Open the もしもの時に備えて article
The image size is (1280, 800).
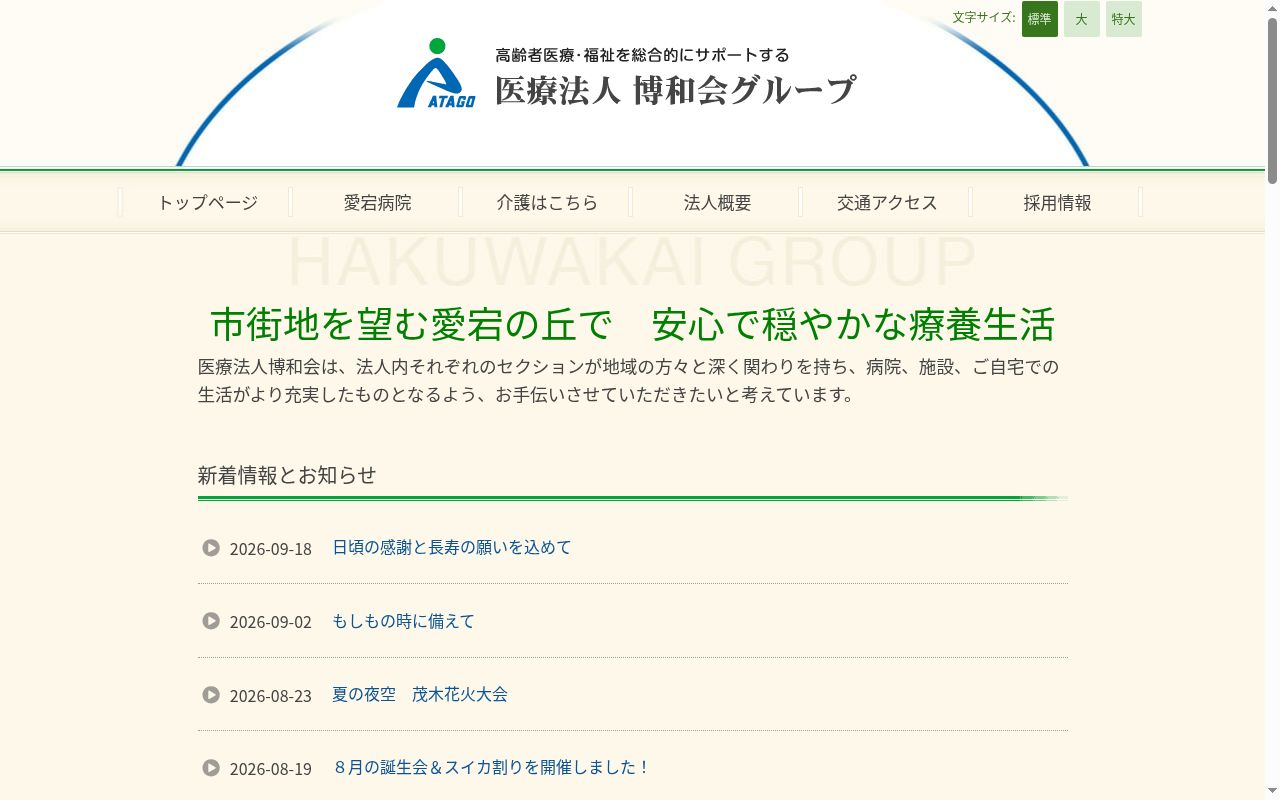point(403,621)
